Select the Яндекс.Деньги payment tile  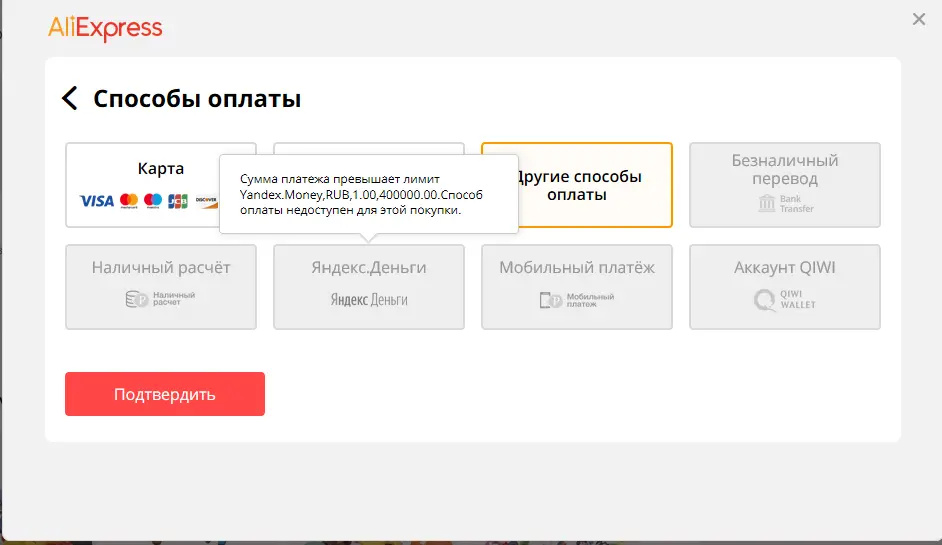click(369, 287)
